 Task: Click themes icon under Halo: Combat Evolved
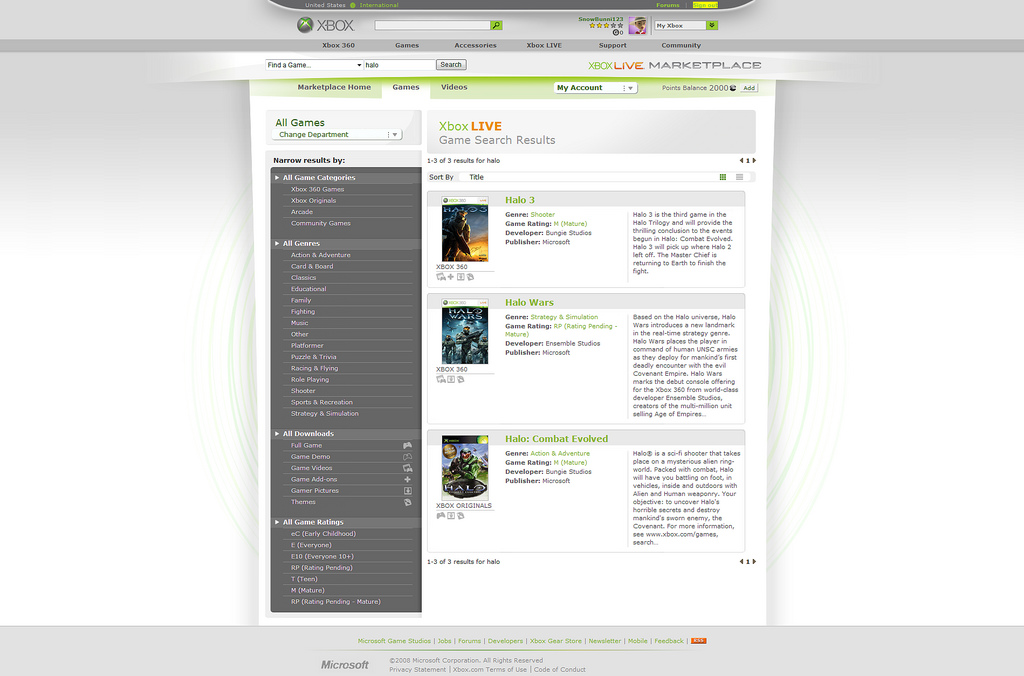(460, 516)
